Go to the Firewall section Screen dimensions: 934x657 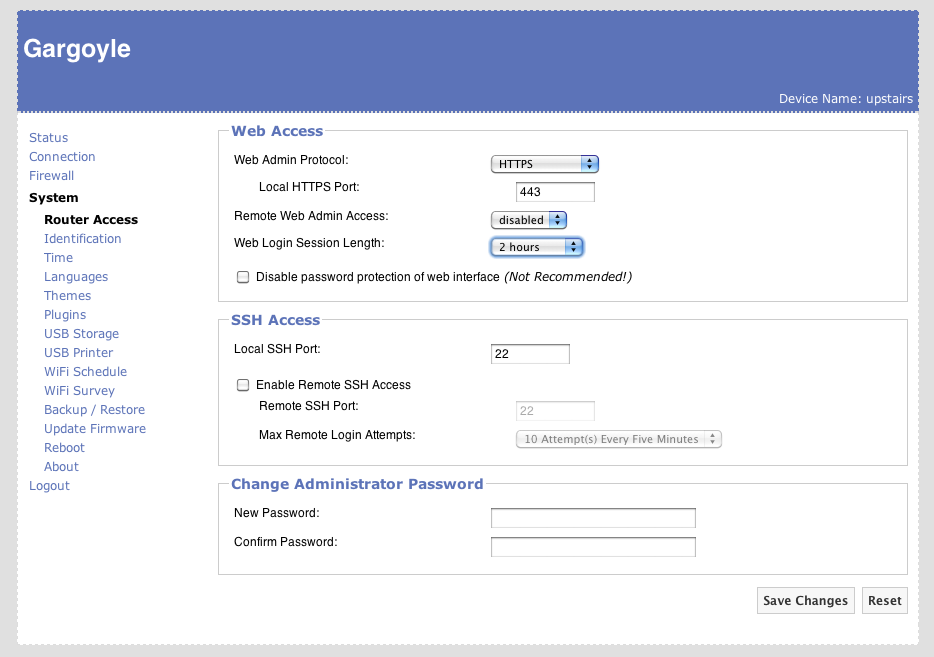coord(51,176)
